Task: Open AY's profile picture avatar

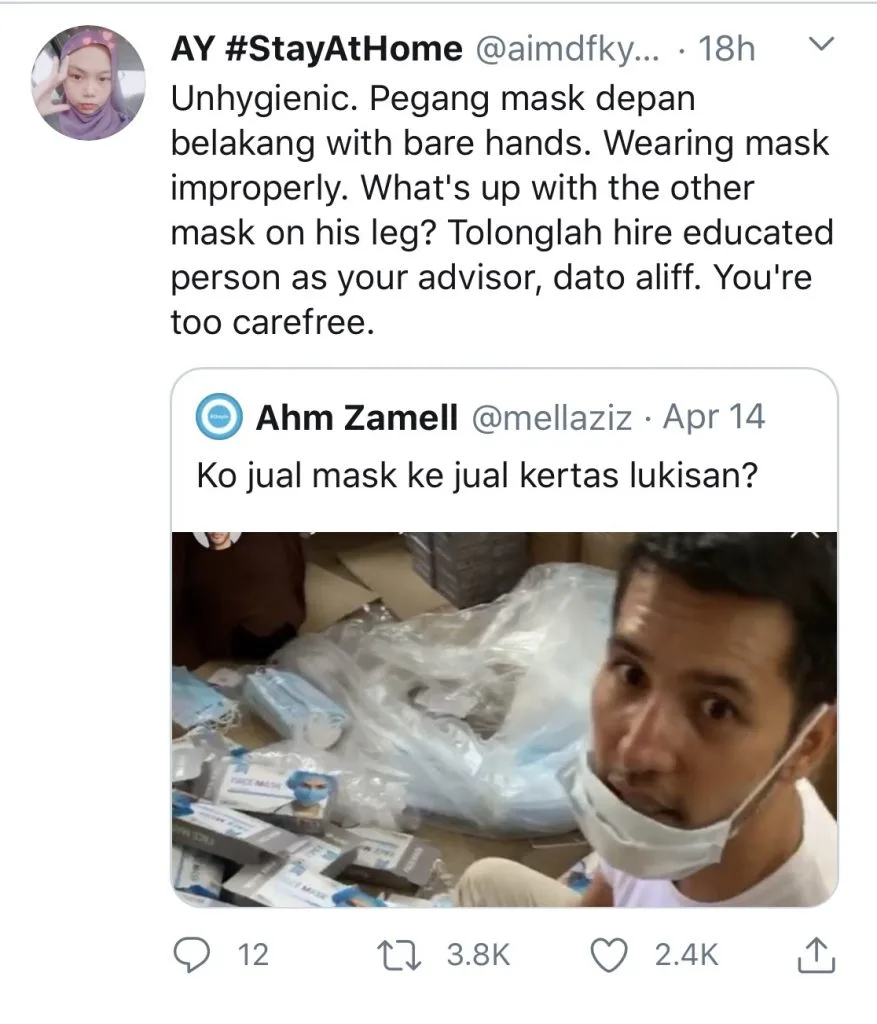Action: (x=88, y=83)
